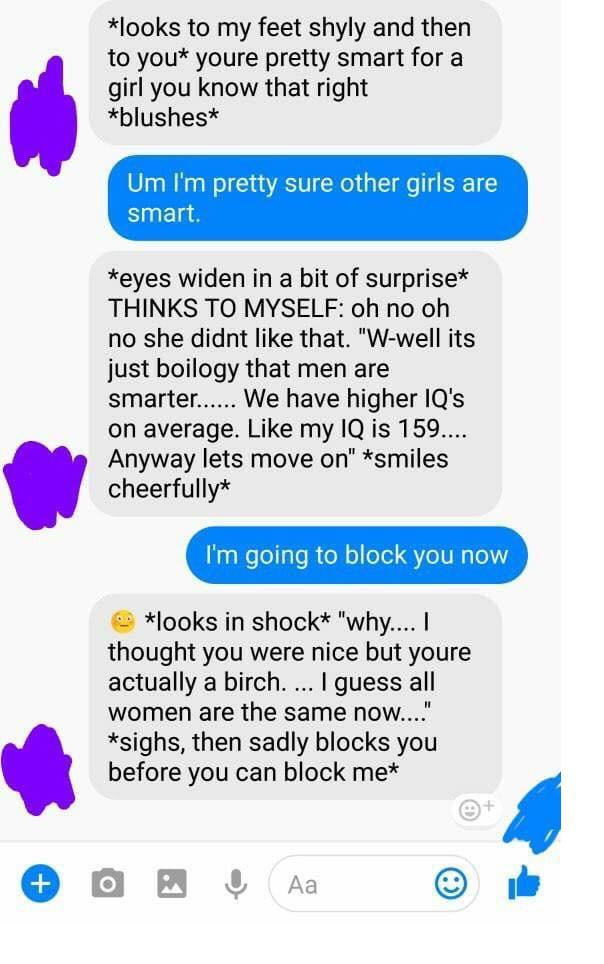
Task: Open the purple-scribbled avatar beside the '*blushes*' message
Action: [x=43, y=115]
